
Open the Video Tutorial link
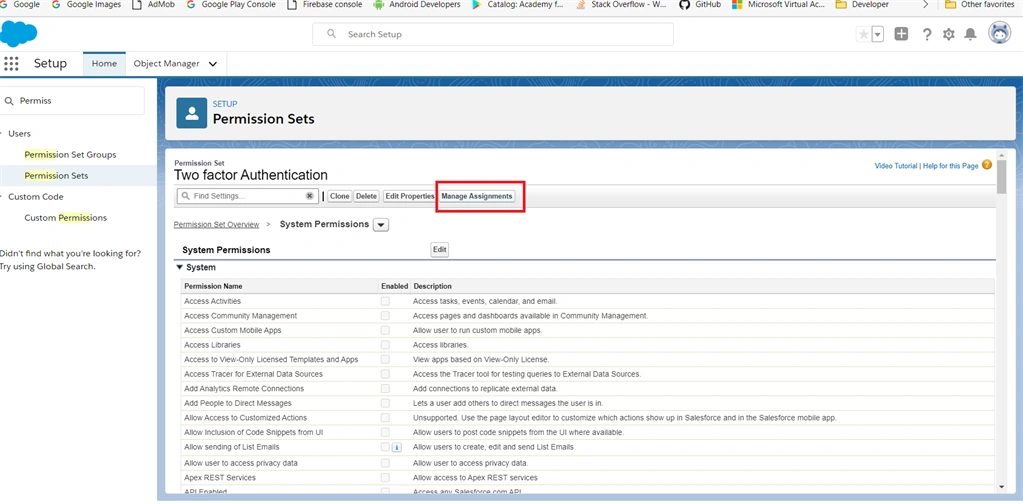896,166
